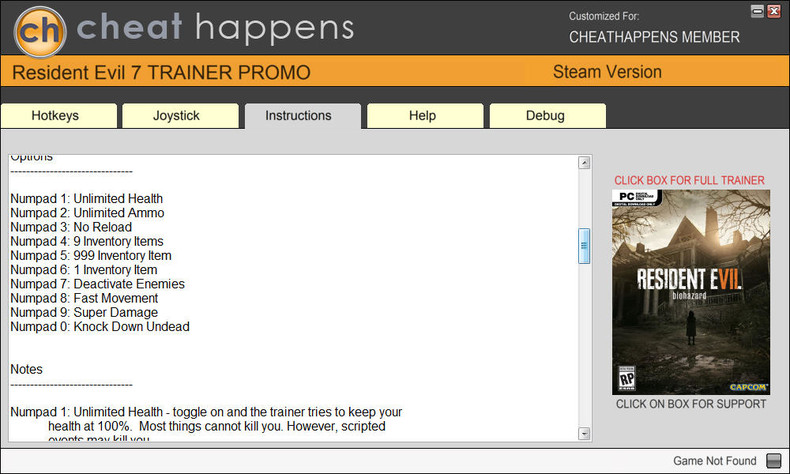Click the 'Numpad 4: 9 Inventory Items' line
The width and height of the screenshot is (790, 474).
[87, 241]
